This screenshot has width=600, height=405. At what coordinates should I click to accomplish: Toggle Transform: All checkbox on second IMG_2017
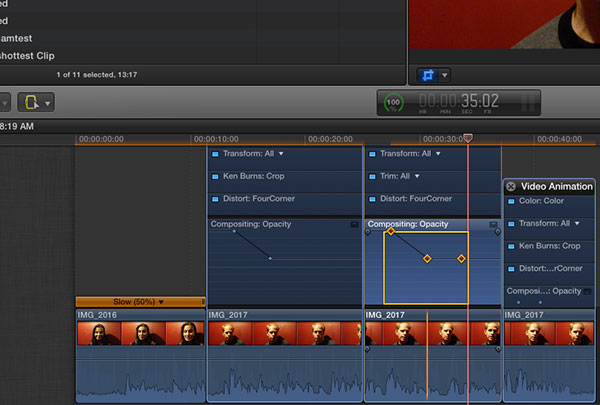[372, 154]
